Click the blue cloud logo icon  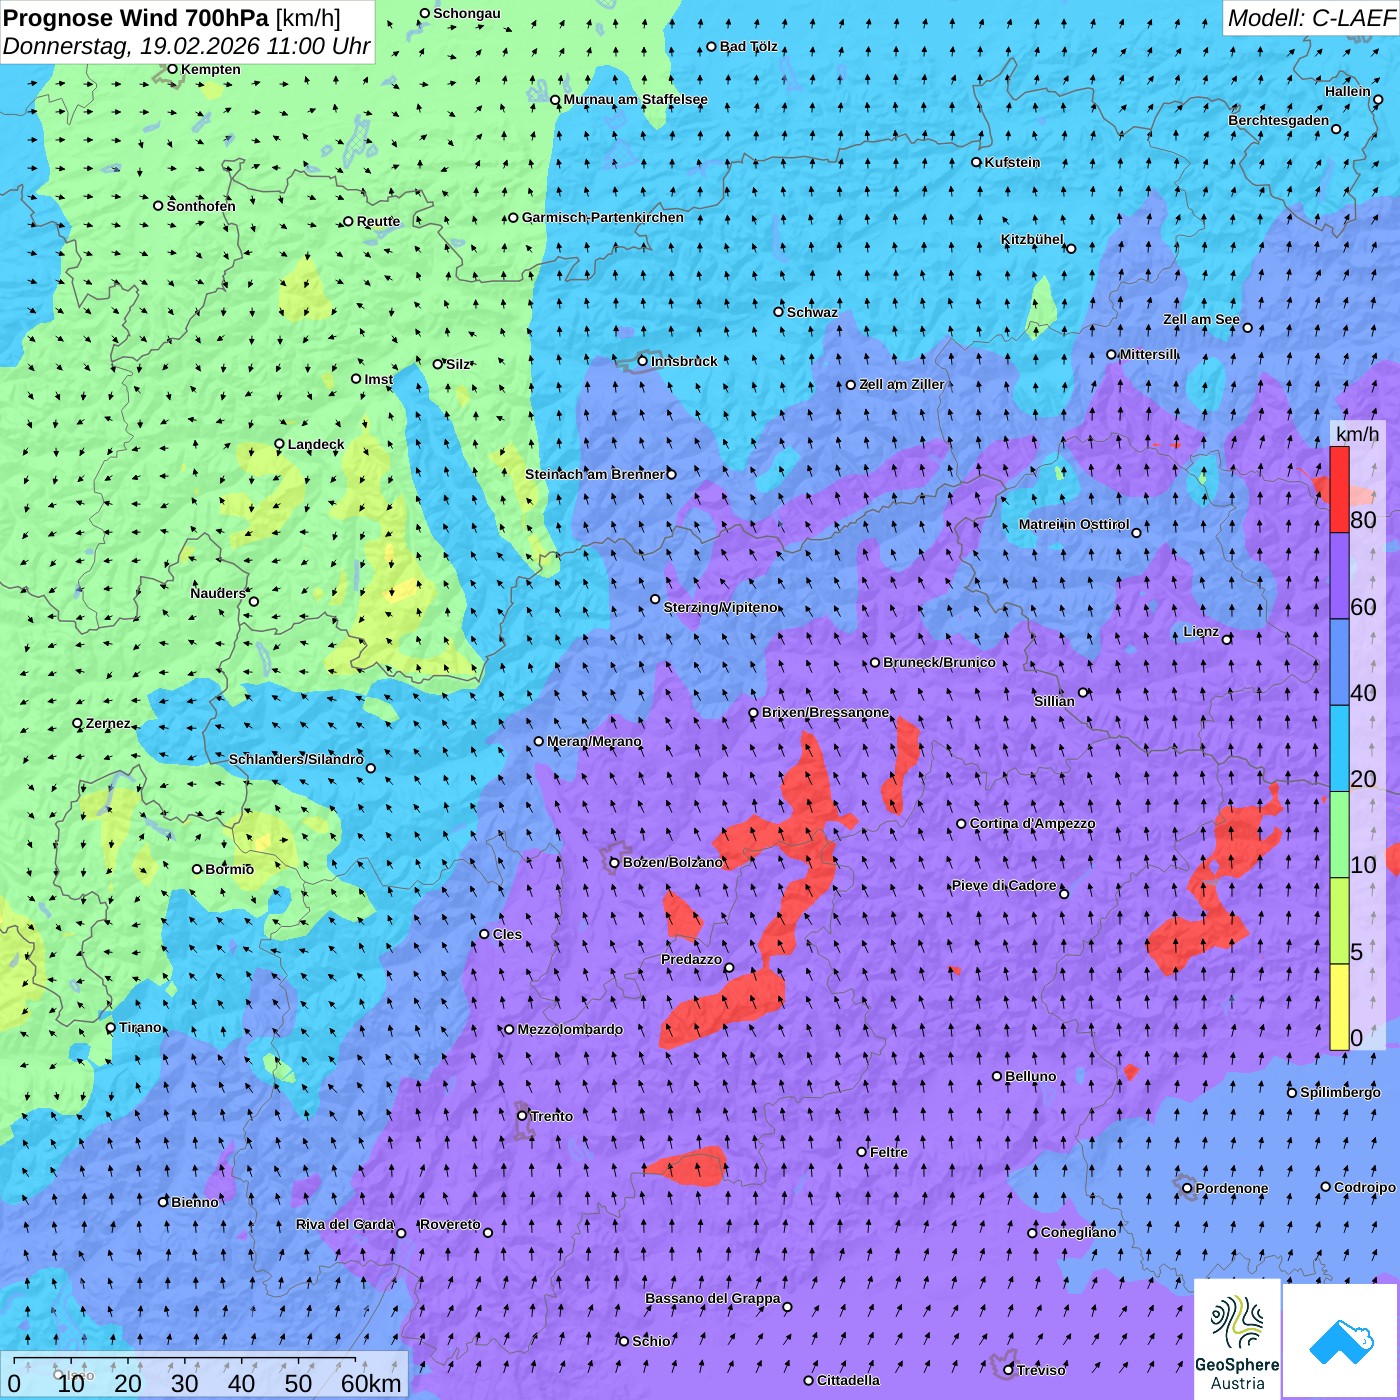point(1341,1341)
